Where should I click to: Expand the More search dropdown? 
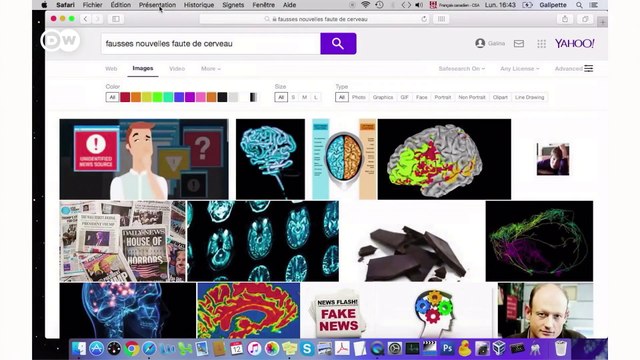[x=211, y=69]
